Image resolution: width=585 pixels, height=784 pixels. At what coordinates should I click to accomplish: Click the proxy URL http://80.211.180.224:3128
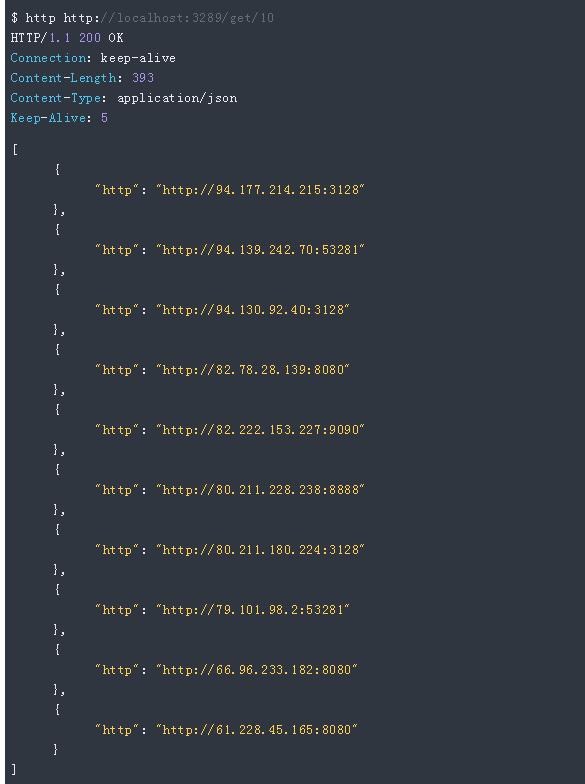tap(260, 550)
